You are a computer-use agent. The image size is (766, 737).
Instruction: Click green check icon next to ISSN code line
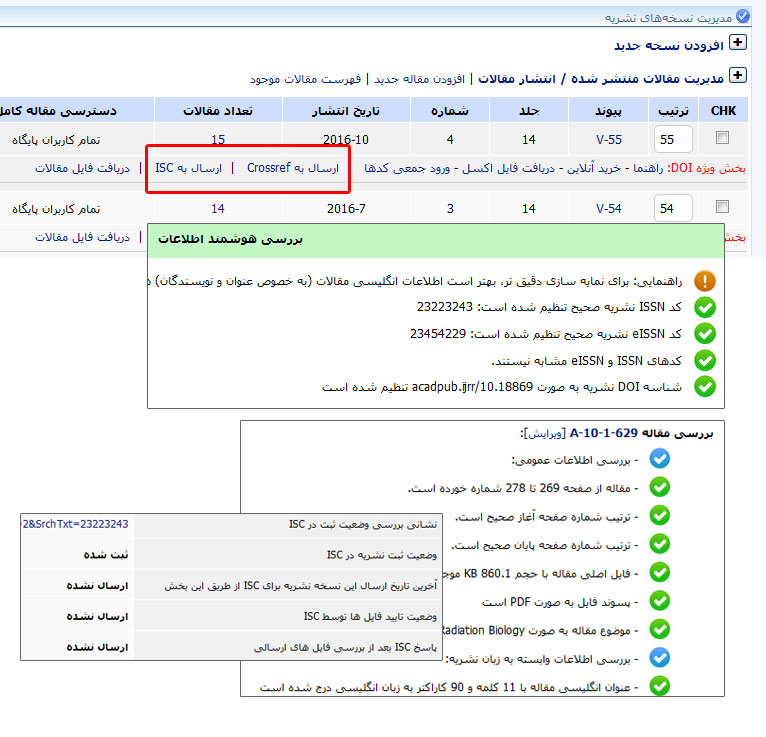pos(705,308)
